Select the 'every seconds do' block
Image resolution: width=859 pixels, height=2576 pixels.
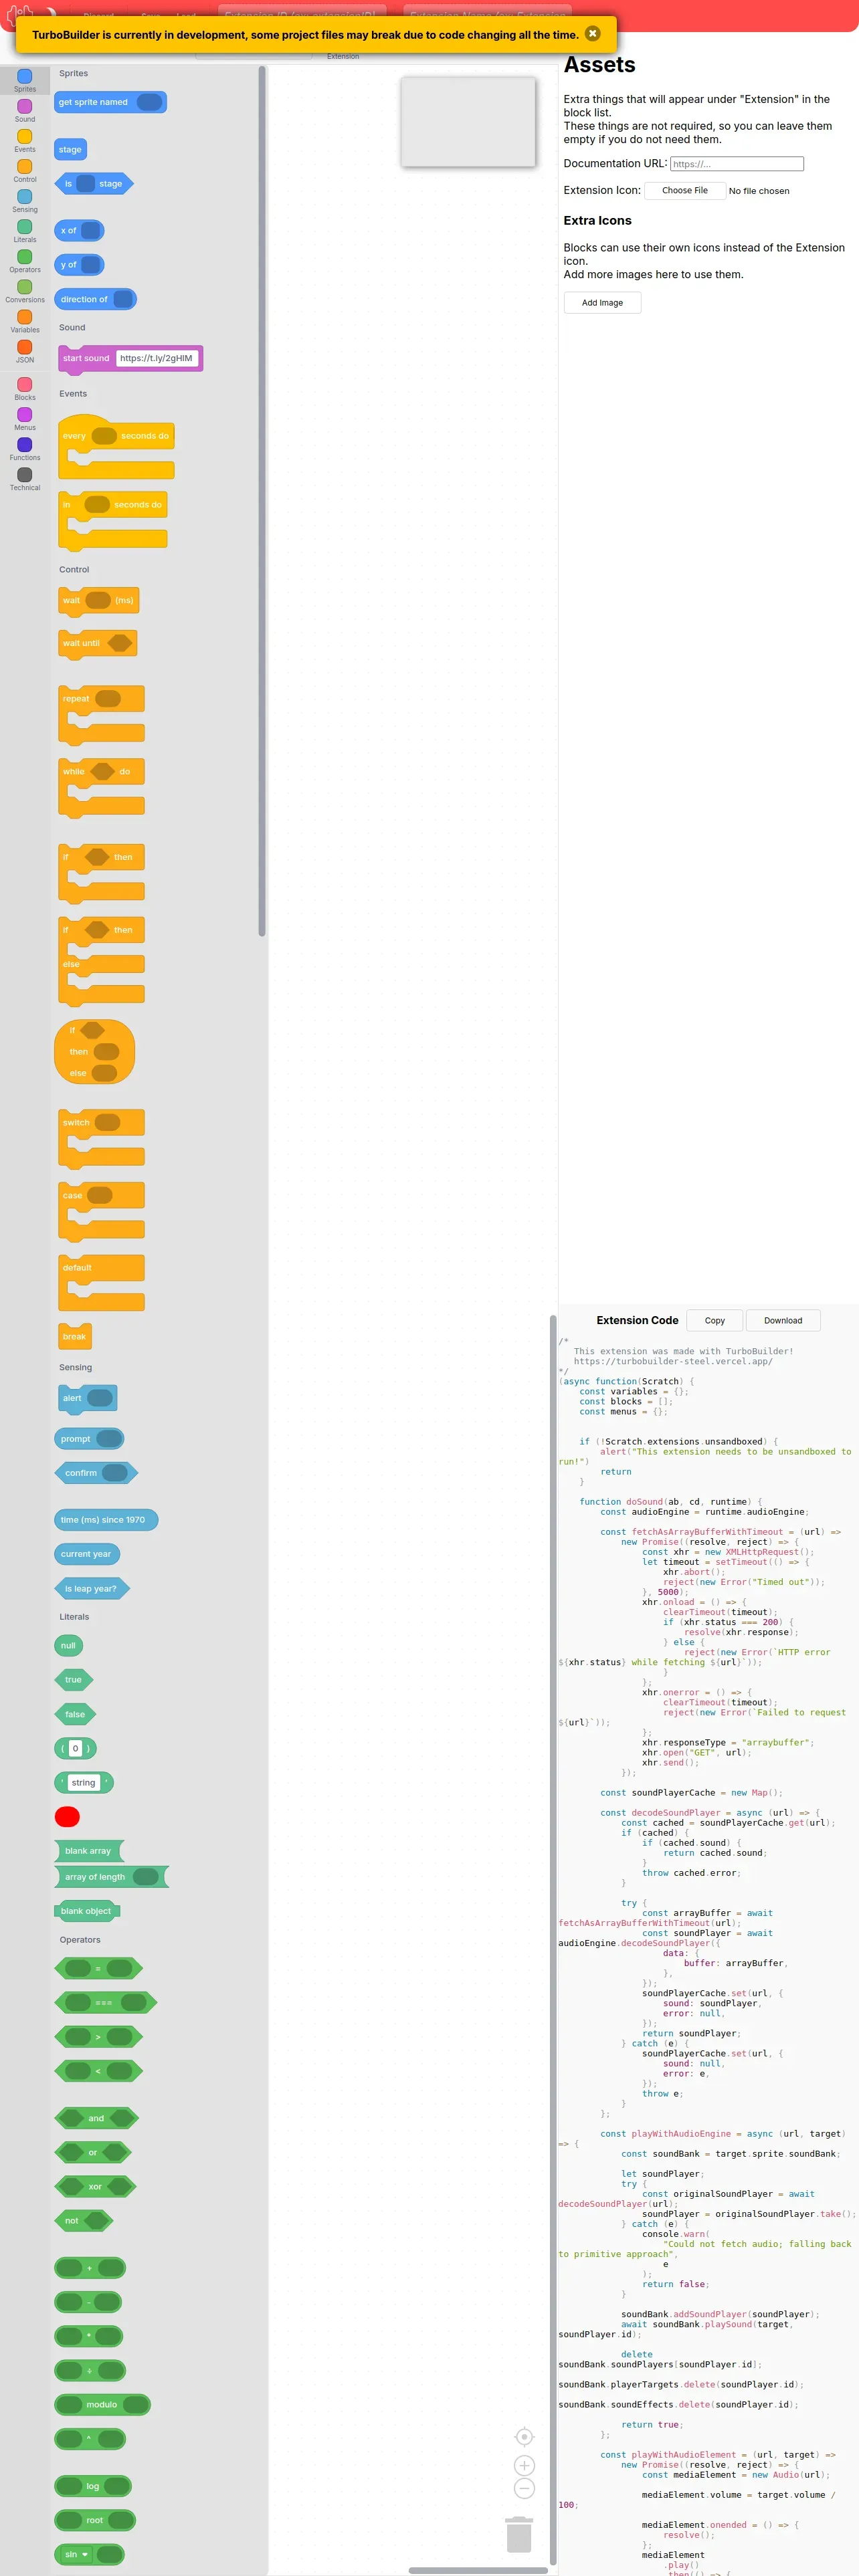tap(116, 446)
